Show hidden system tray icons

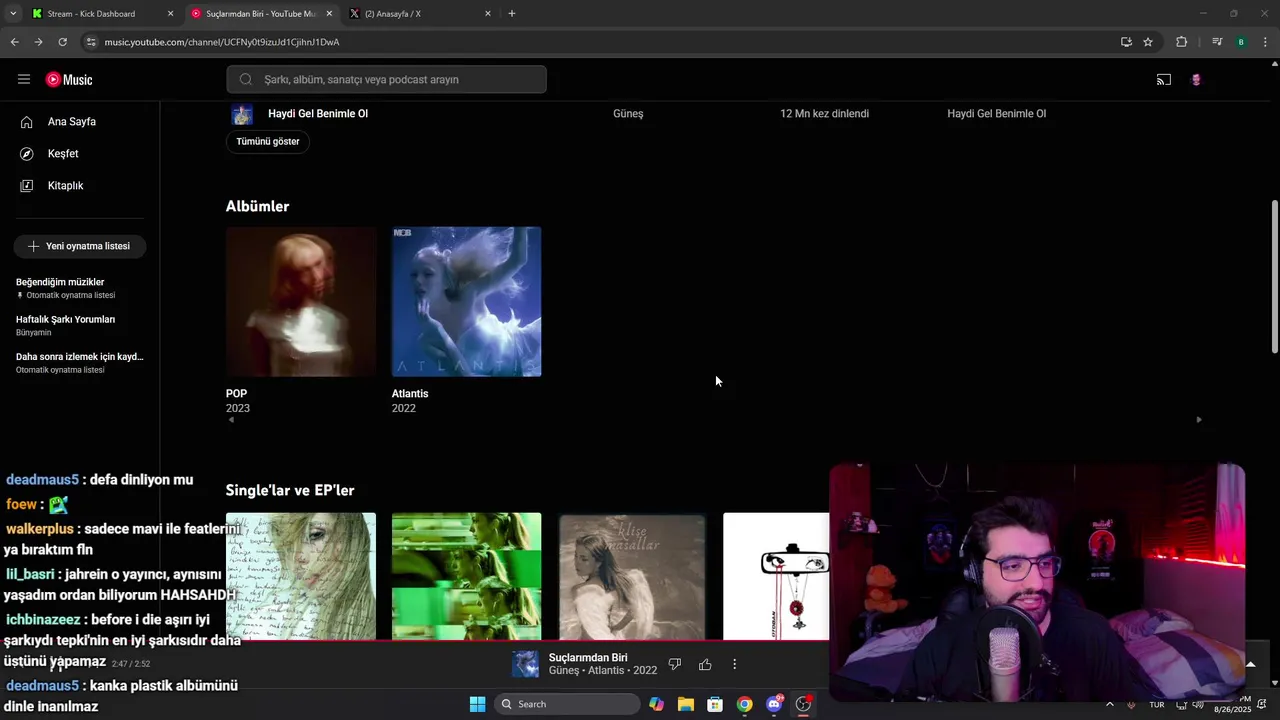tap(1109, 704)
